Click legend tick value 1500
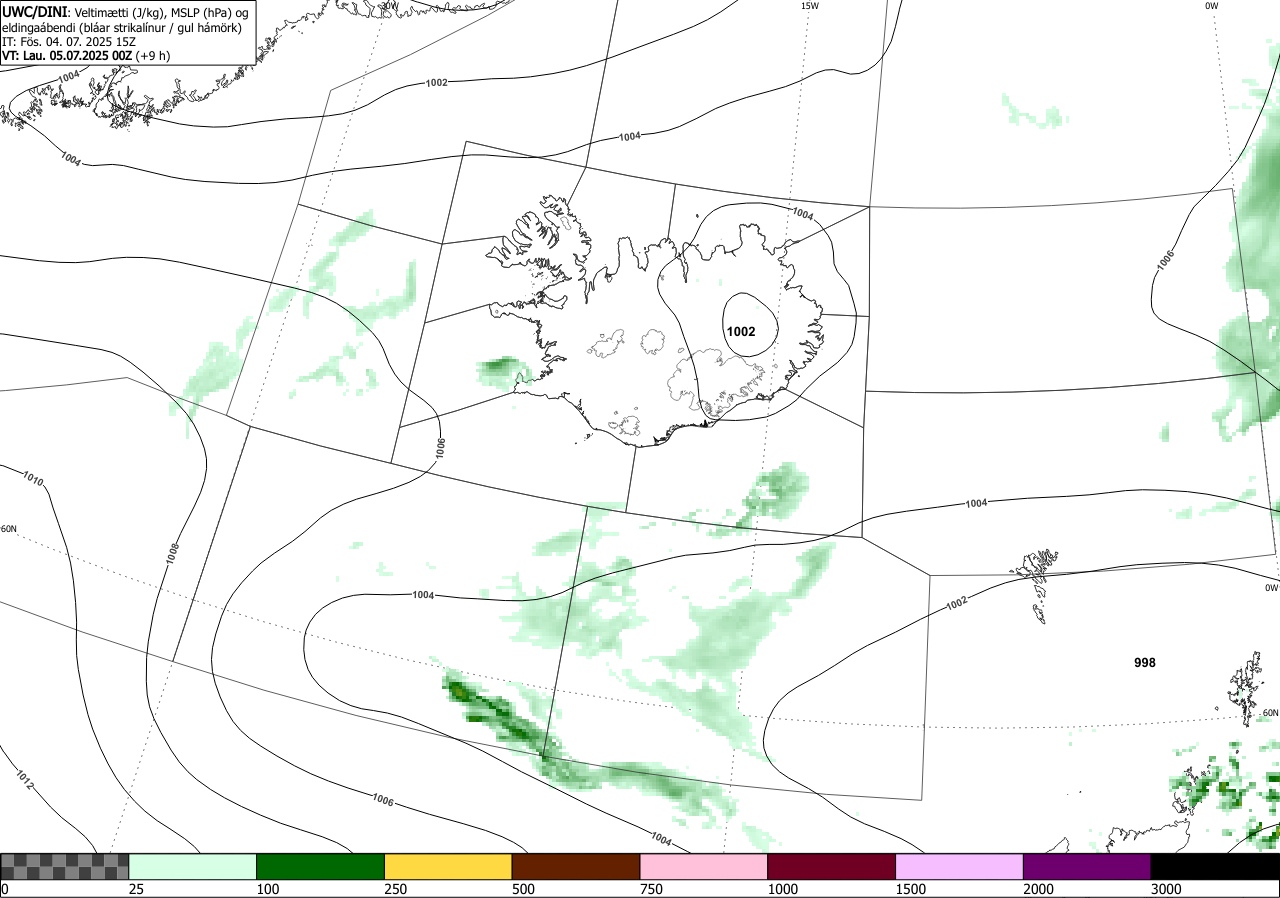Screen dimensions: 1280x898 coord(910,889)
